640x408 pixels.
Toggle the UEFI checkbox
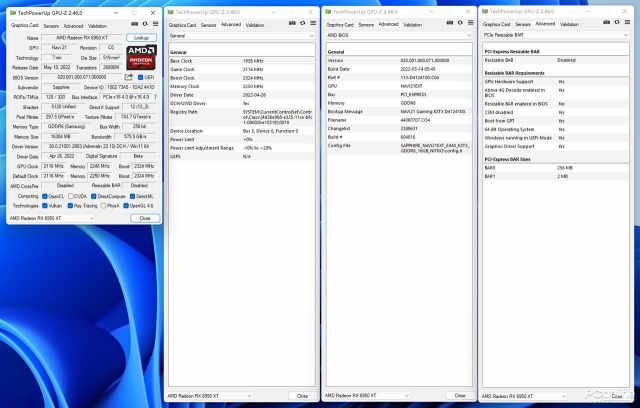(x=140, y=77)
